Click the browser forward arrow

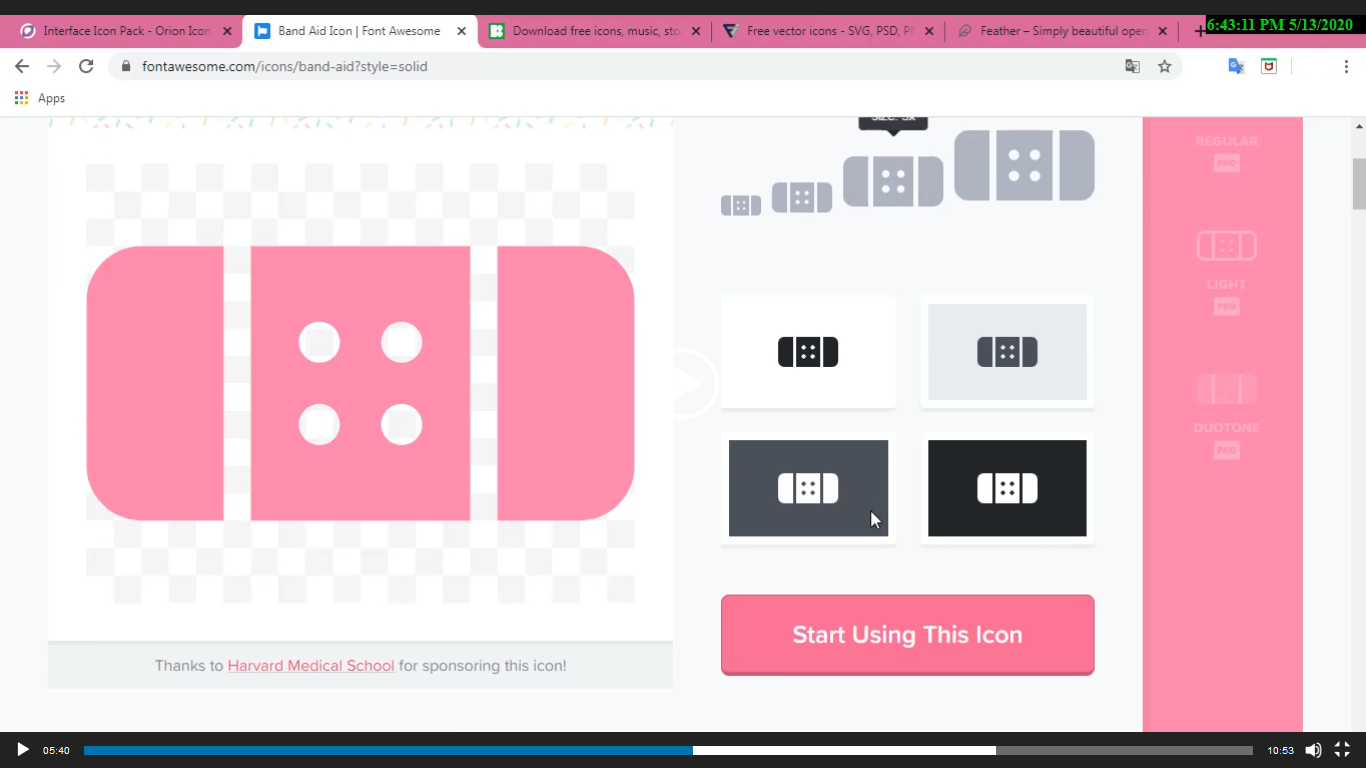pos(54,66)
